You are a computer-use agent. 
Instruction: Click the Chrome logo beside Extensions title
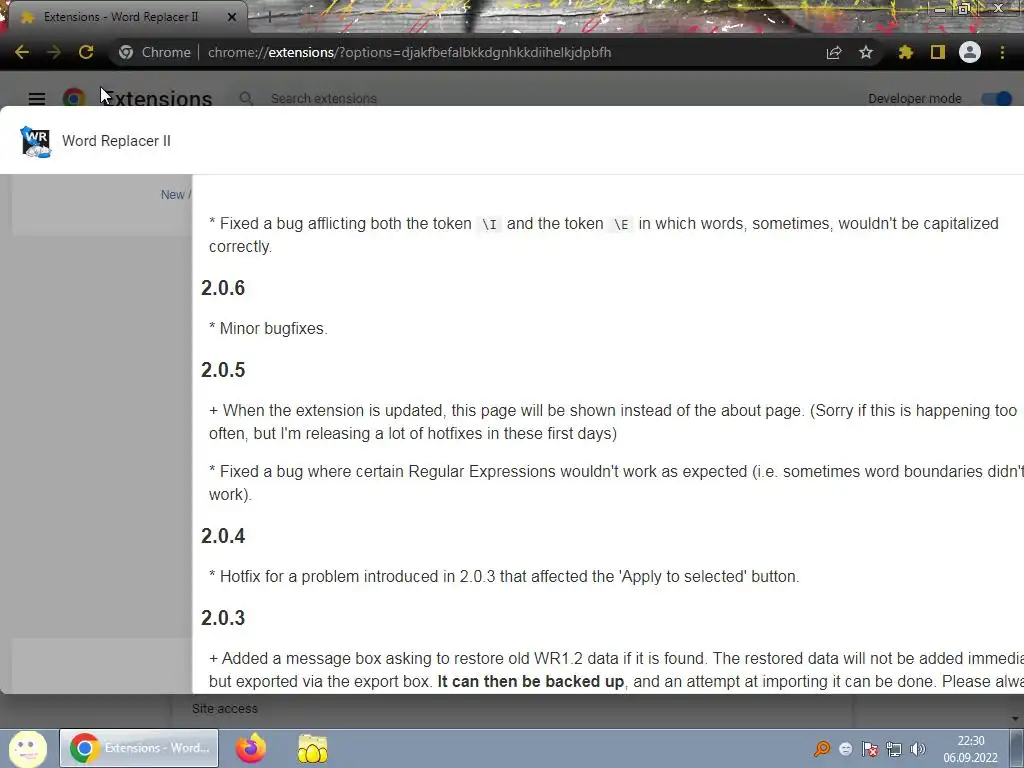tap(74, 97)
